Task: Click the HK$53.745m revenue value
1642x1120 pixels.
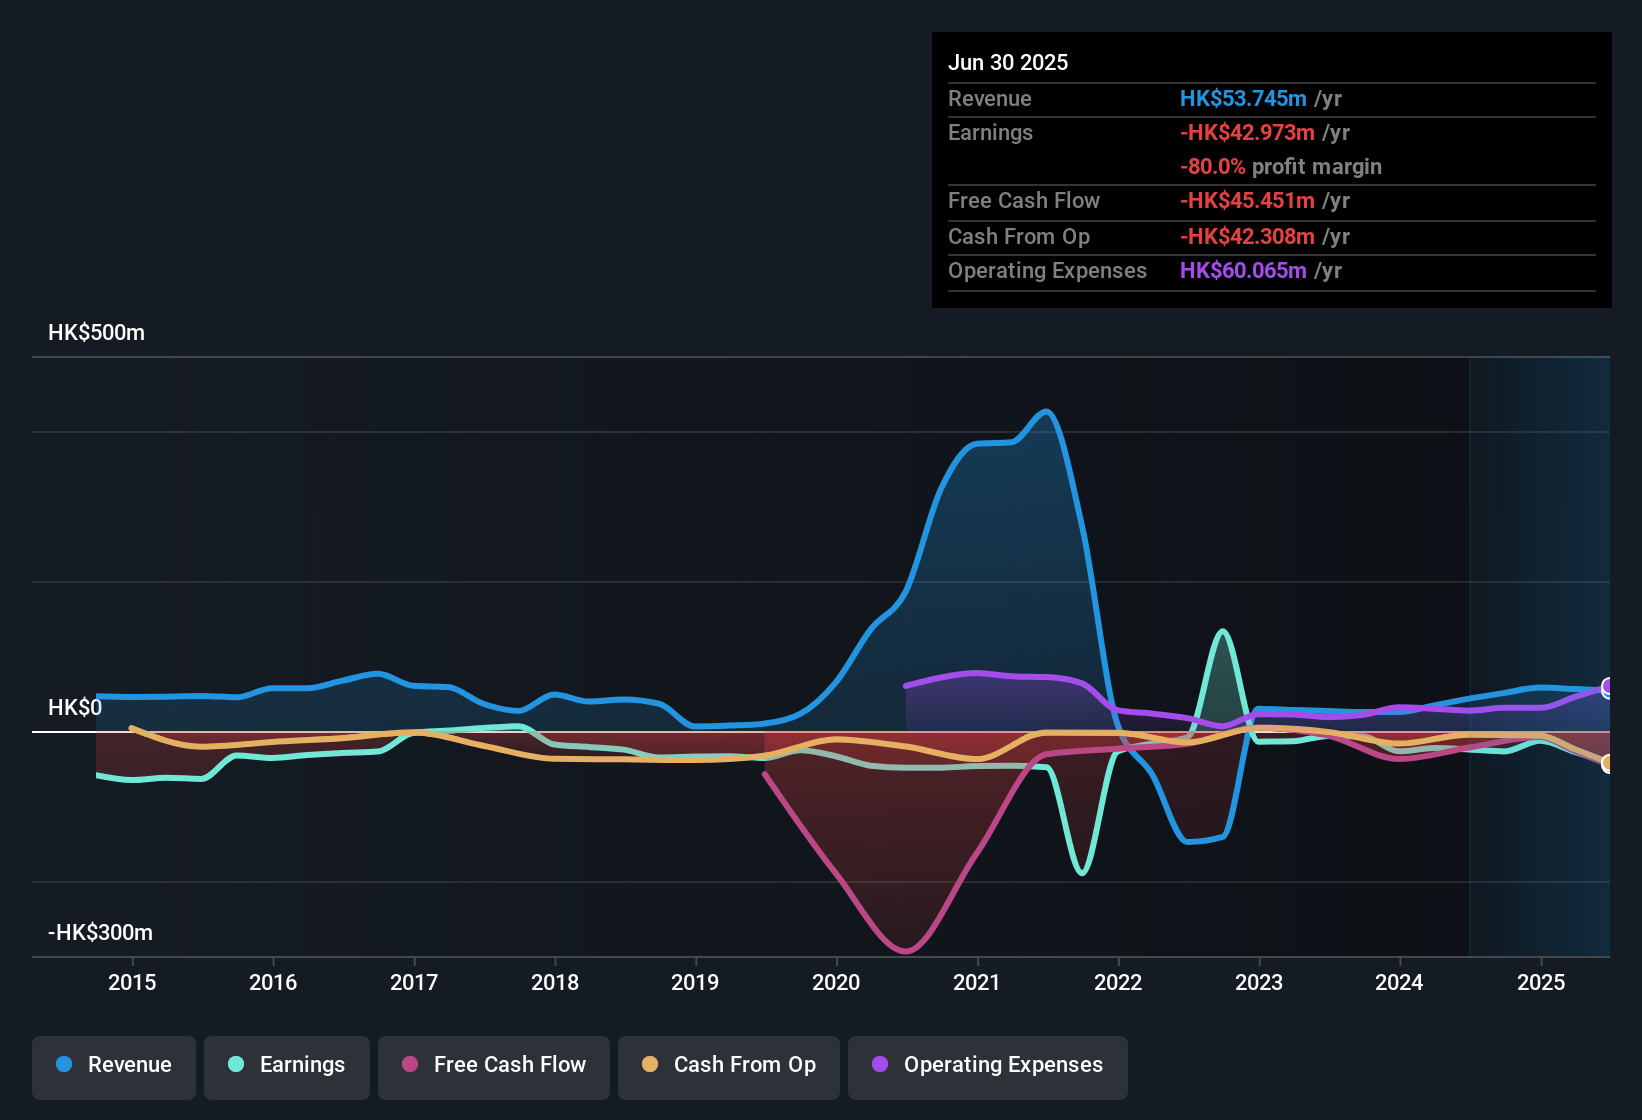Action: (x=1243, y=98)
